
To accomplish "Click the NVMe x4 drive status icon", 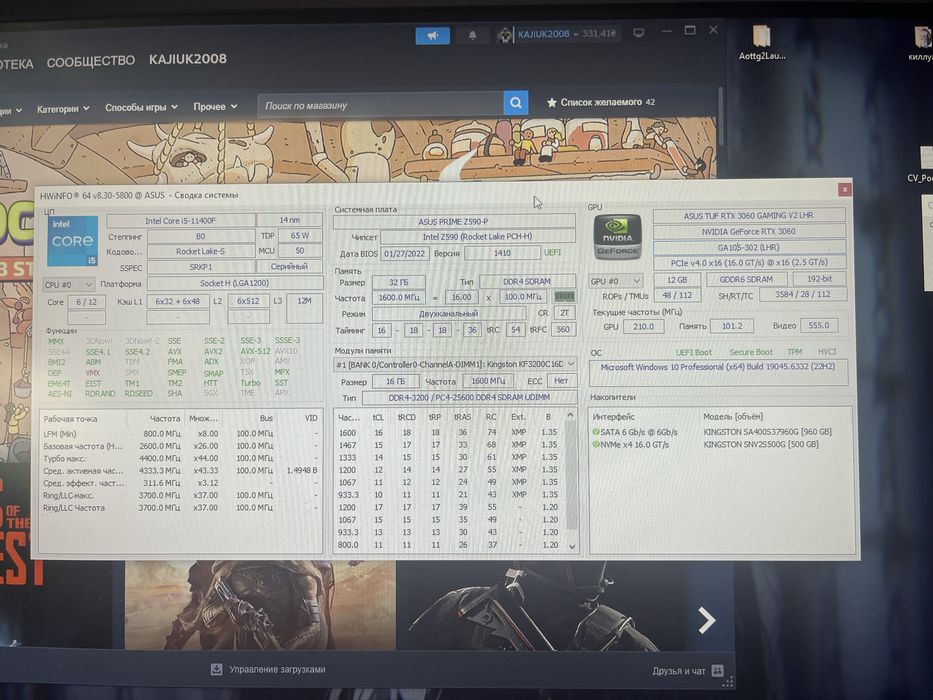I will tap(596, 444).
